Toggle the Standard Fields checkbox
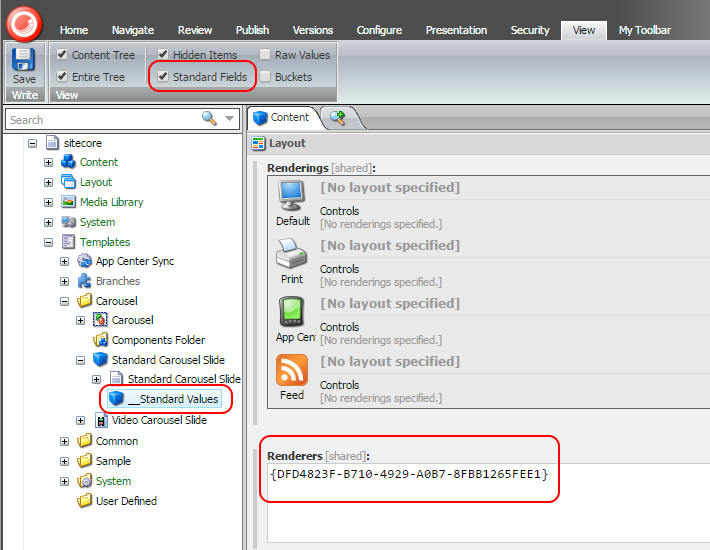710x550 pixels. click(163, 76)
